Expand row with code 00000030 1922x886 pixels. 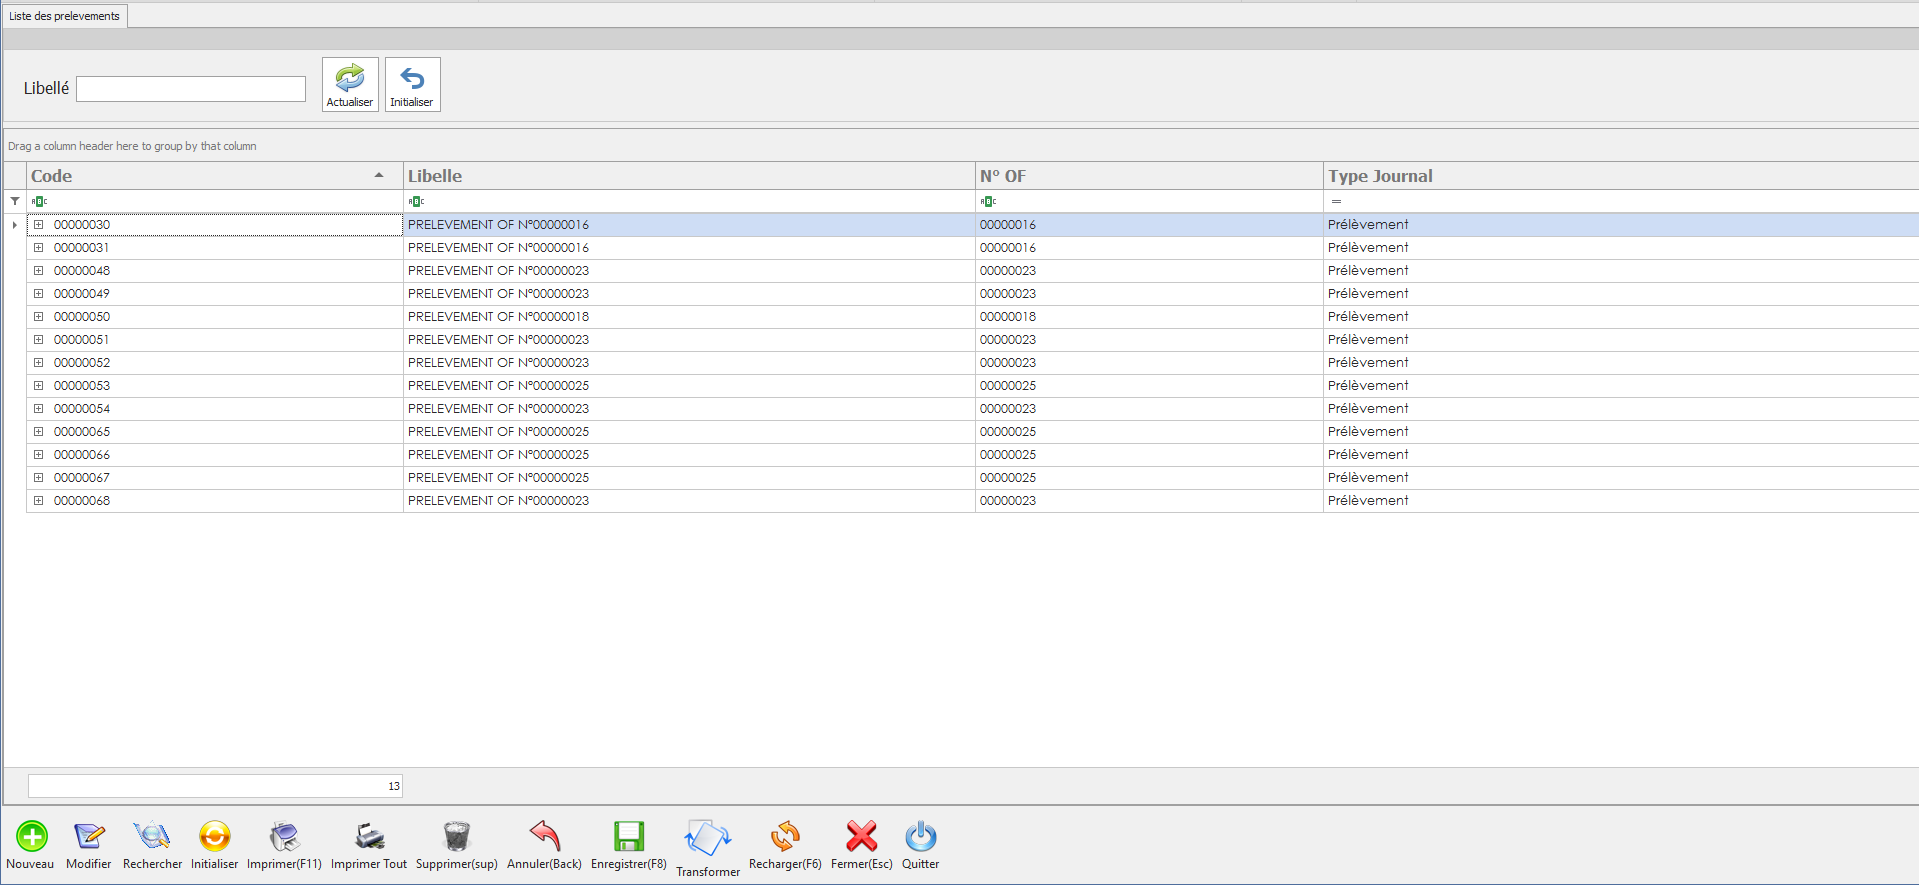click(x=39, y=225)
